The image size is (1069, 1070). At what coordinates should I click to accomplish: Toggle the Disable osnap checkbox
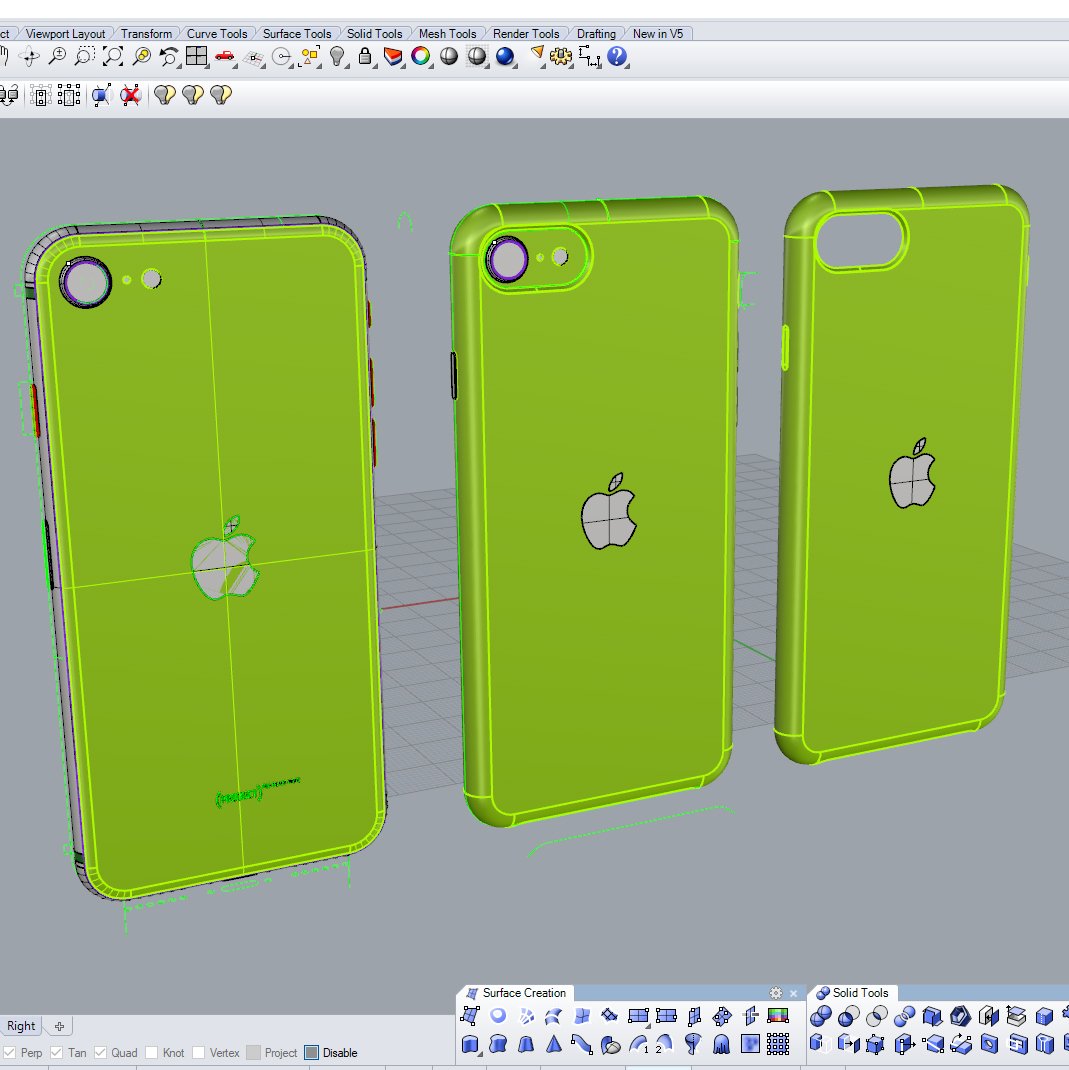[311, 1053]
